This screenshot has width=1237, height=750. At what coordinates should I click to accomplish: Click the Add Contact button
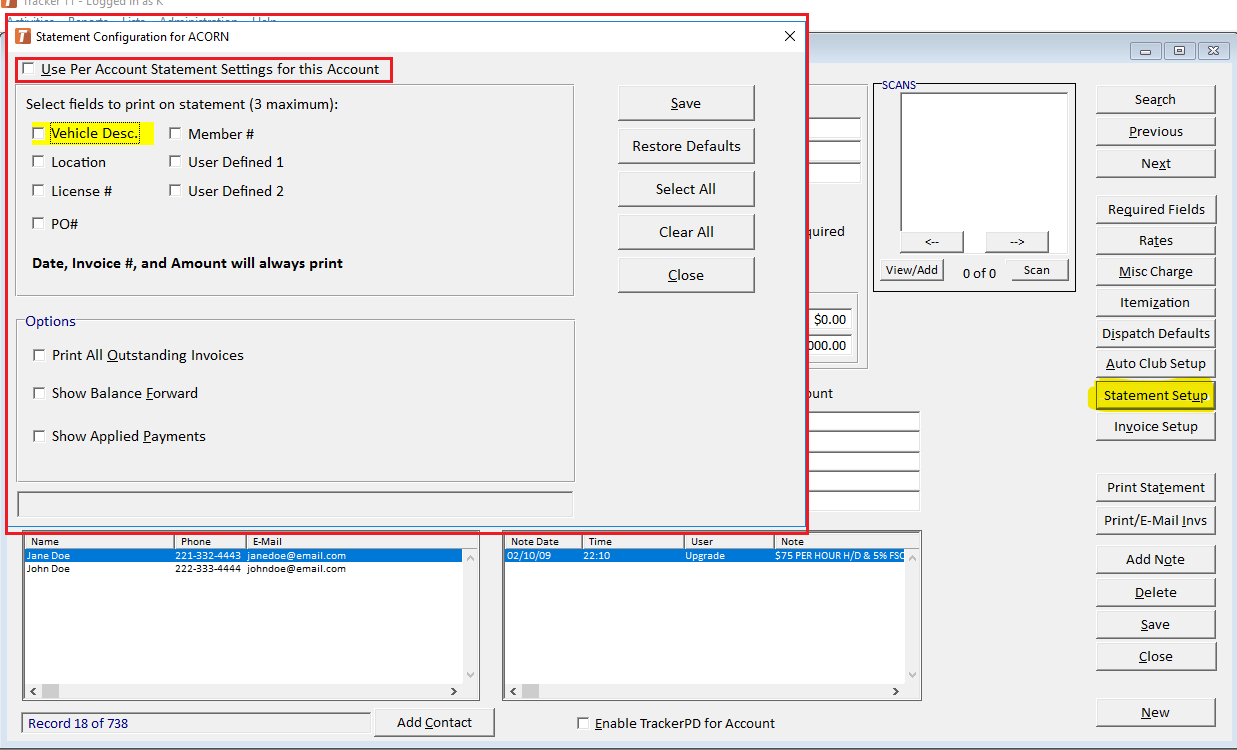(x=434, y=722)
